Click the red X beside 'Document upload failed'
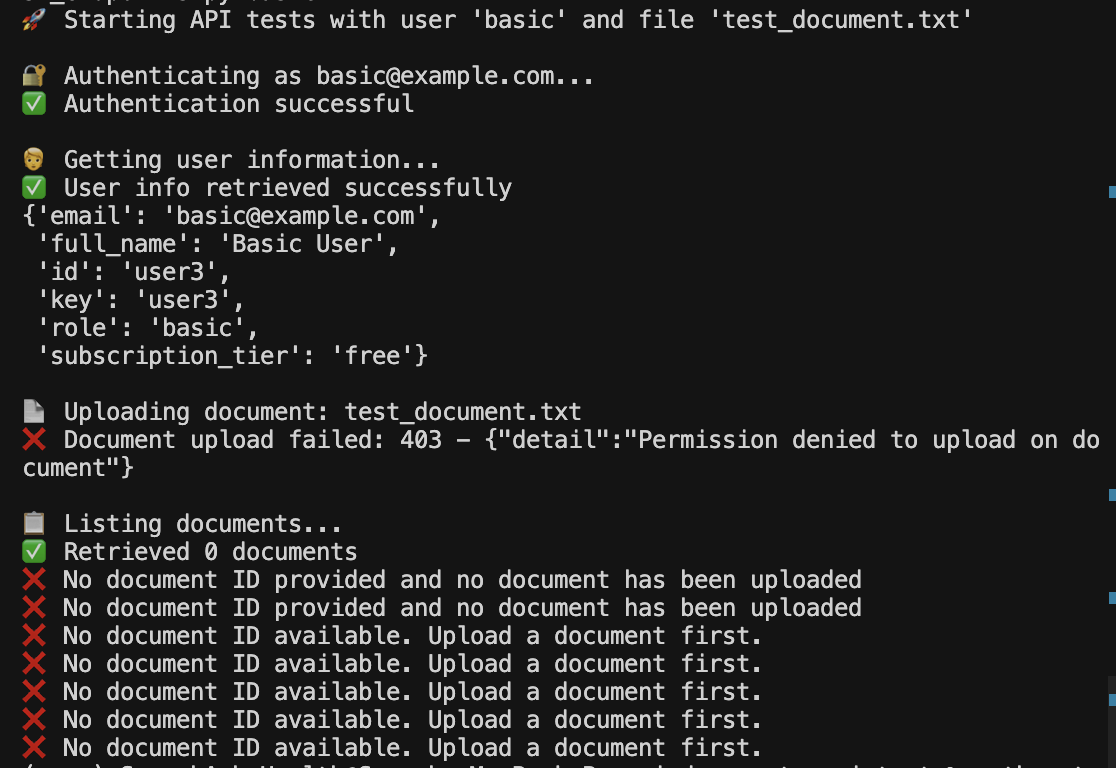Screen dimensions: 1116x768 tap(33, 440)
